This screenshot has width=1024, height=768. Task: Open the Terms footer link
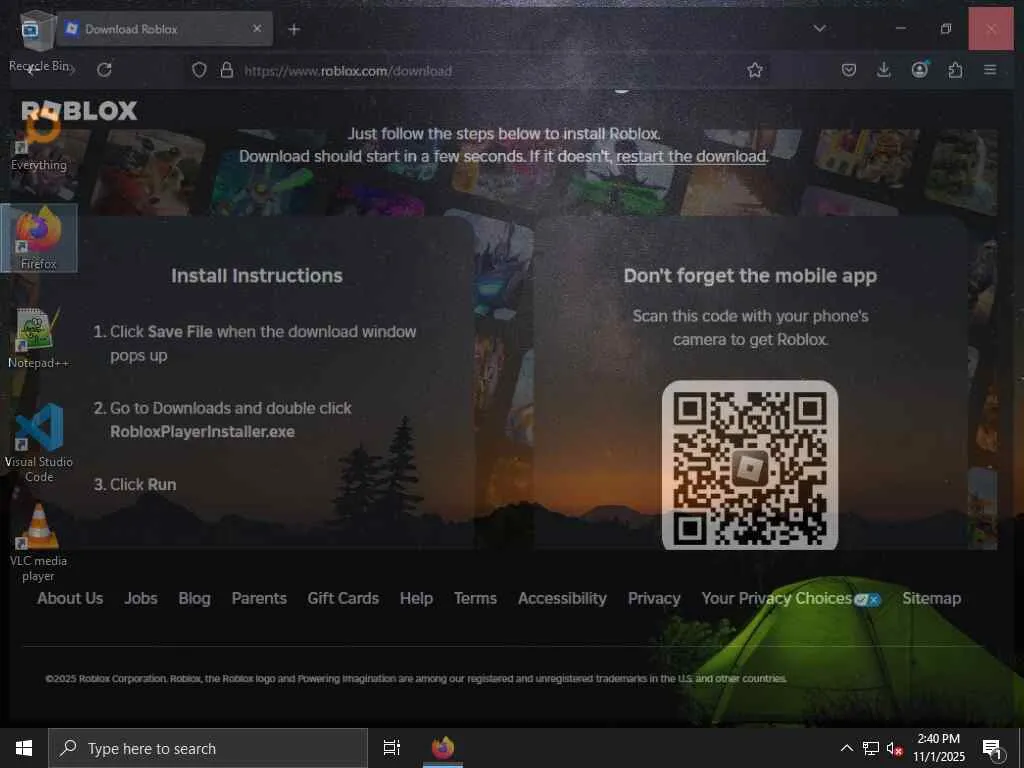[x=475, y=598]
